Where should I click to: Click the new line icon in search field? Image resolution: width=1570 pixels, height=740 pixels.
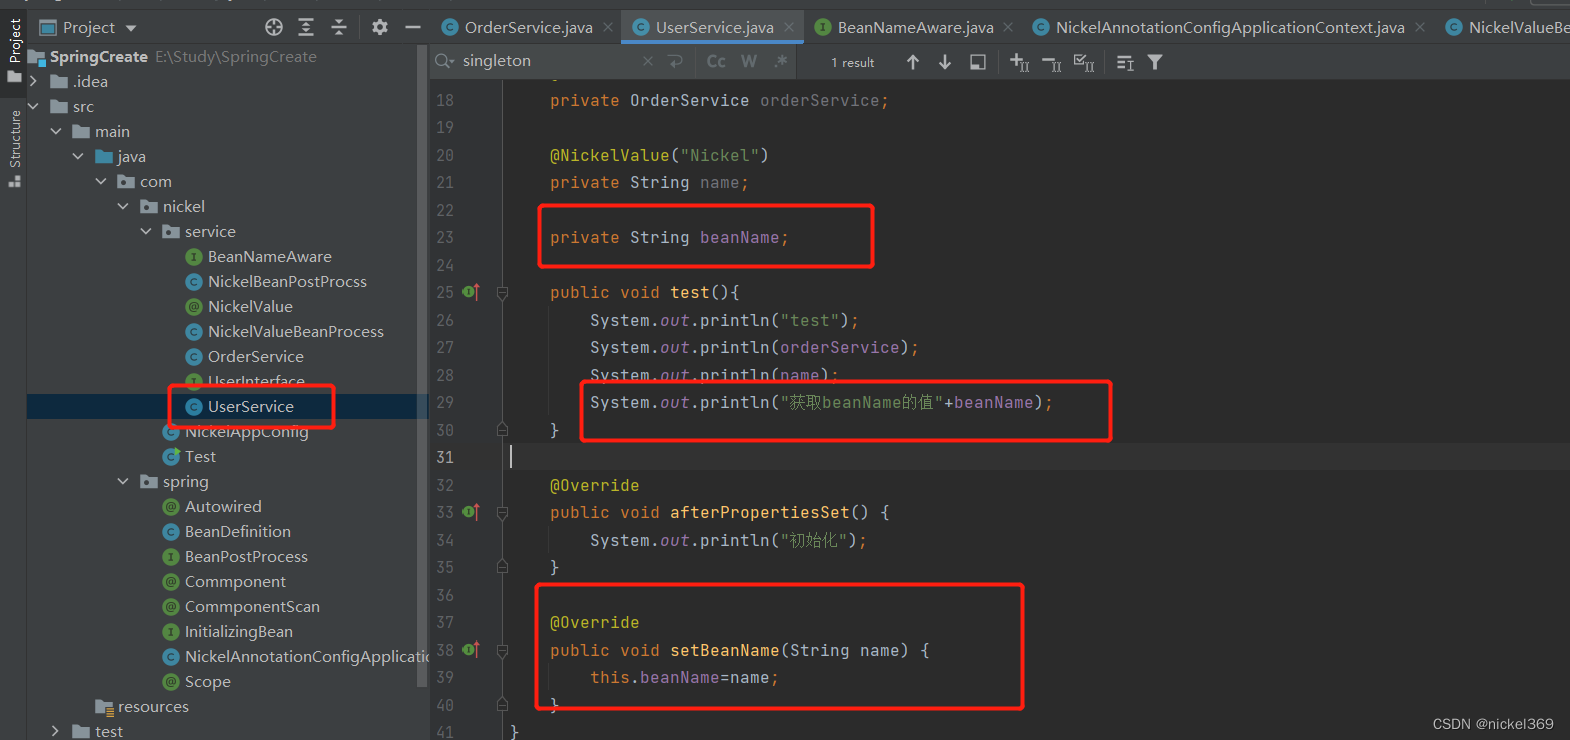click(675, 61)
